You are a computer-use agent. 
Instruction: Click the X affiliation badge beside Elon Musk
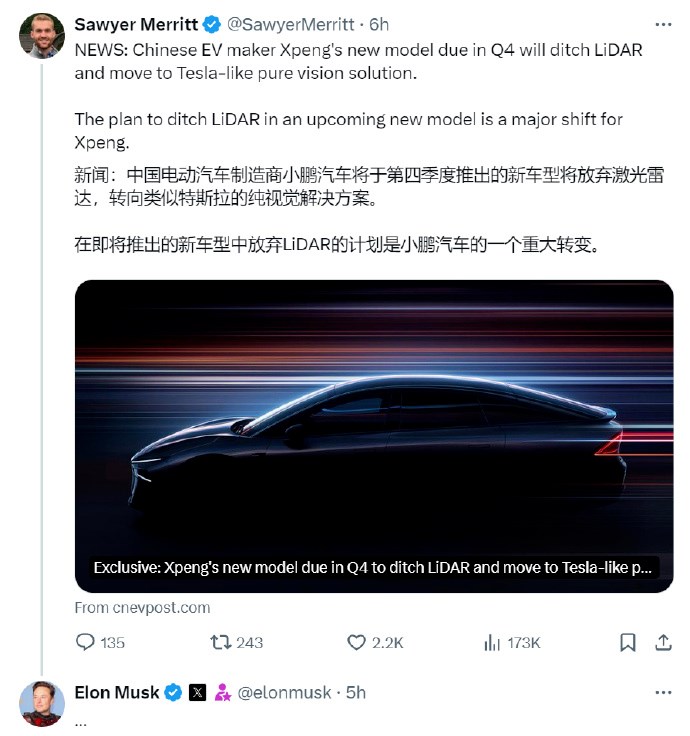pyautogui.click(x=198, y=692)
